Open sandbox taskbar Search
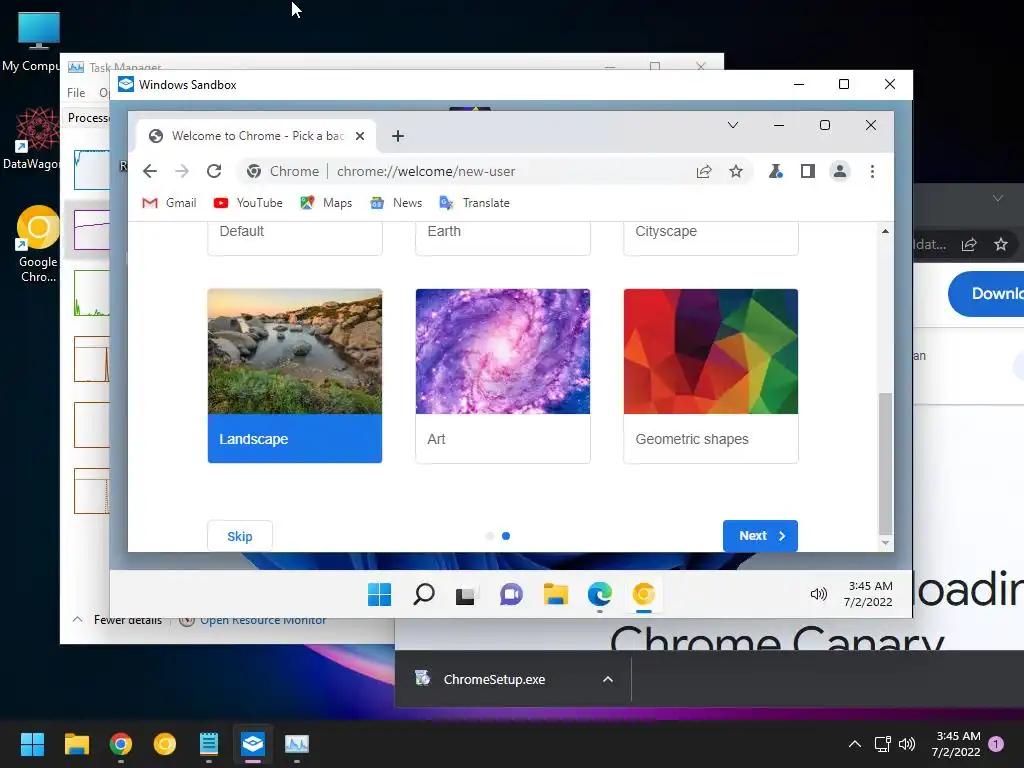The image size is (1024, 768). (x=424, y=594)
